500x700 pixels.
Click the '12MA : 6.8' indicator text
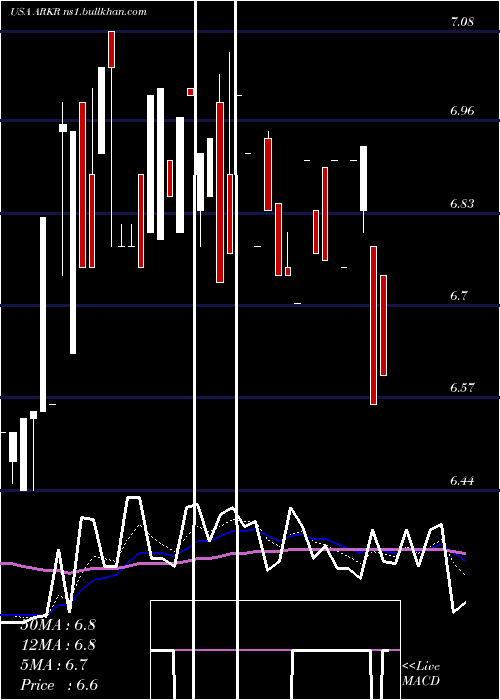click(58, 645)
